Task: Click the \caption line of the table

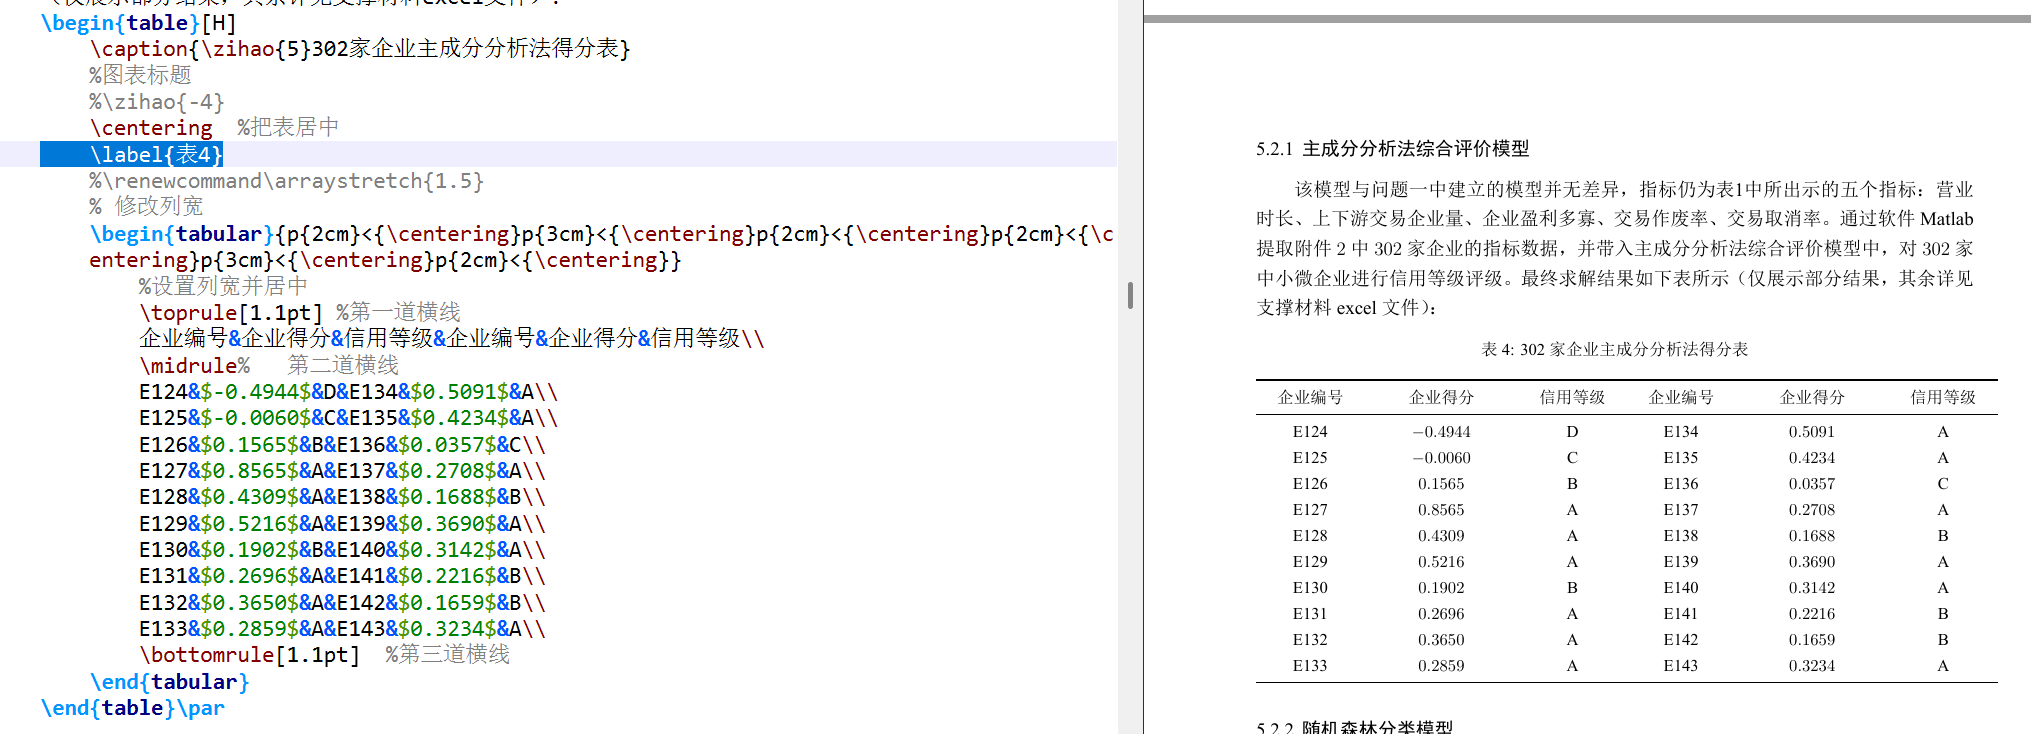Action: [360, 48]
